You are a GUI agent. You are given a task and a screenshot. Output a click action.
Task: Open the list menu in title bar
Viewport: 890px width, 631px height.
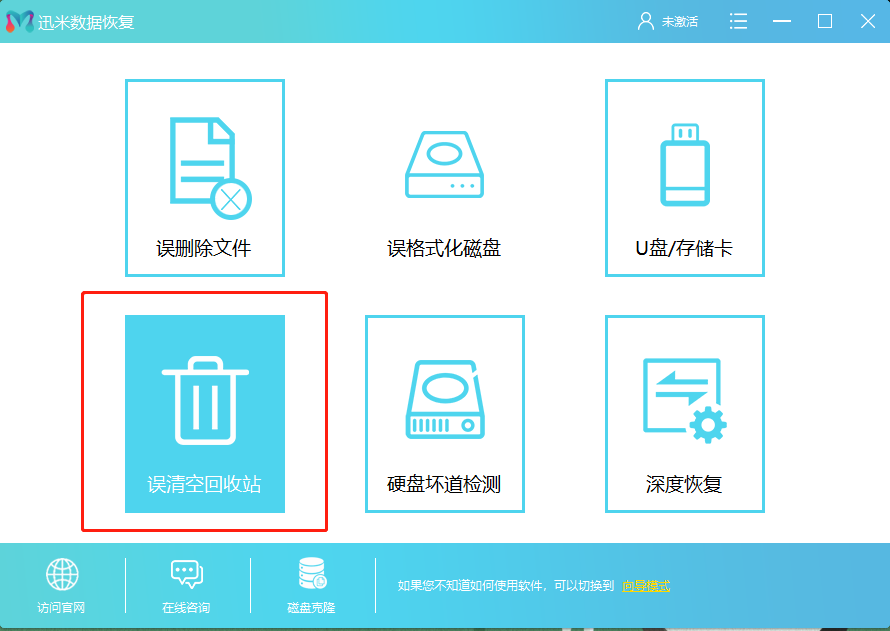[738, 21]
